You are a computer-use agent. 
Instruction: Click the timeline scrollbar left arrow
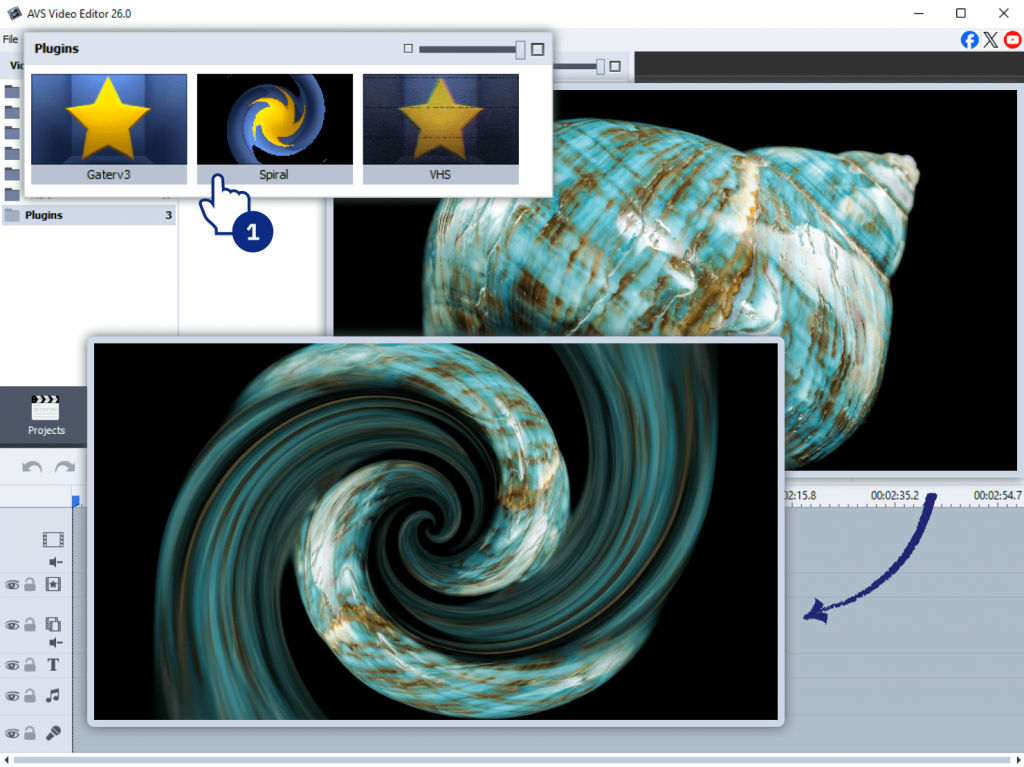pos(6,760)
